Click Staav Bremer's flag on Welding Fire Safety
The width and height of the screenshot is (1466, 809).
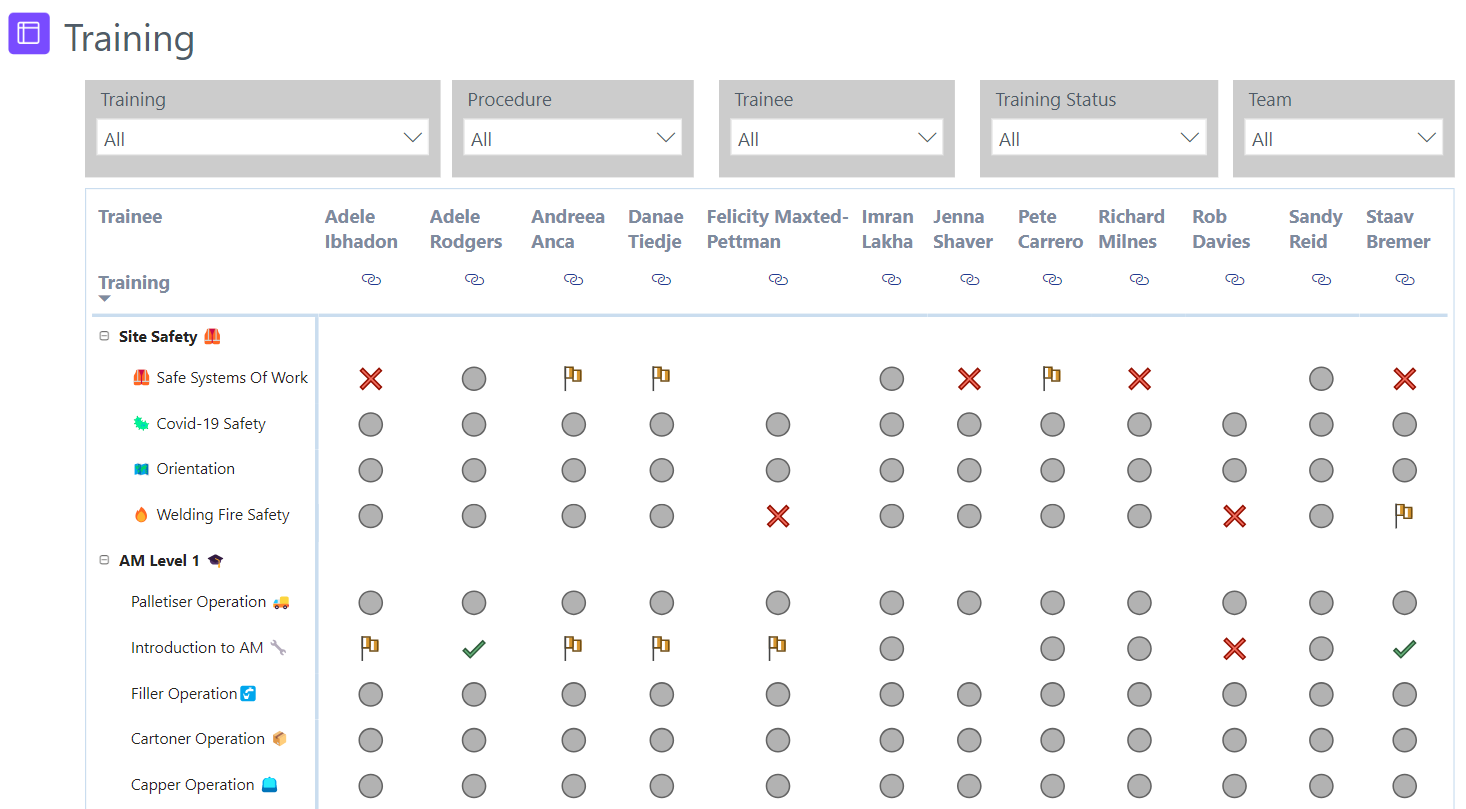click(1404, 515)
